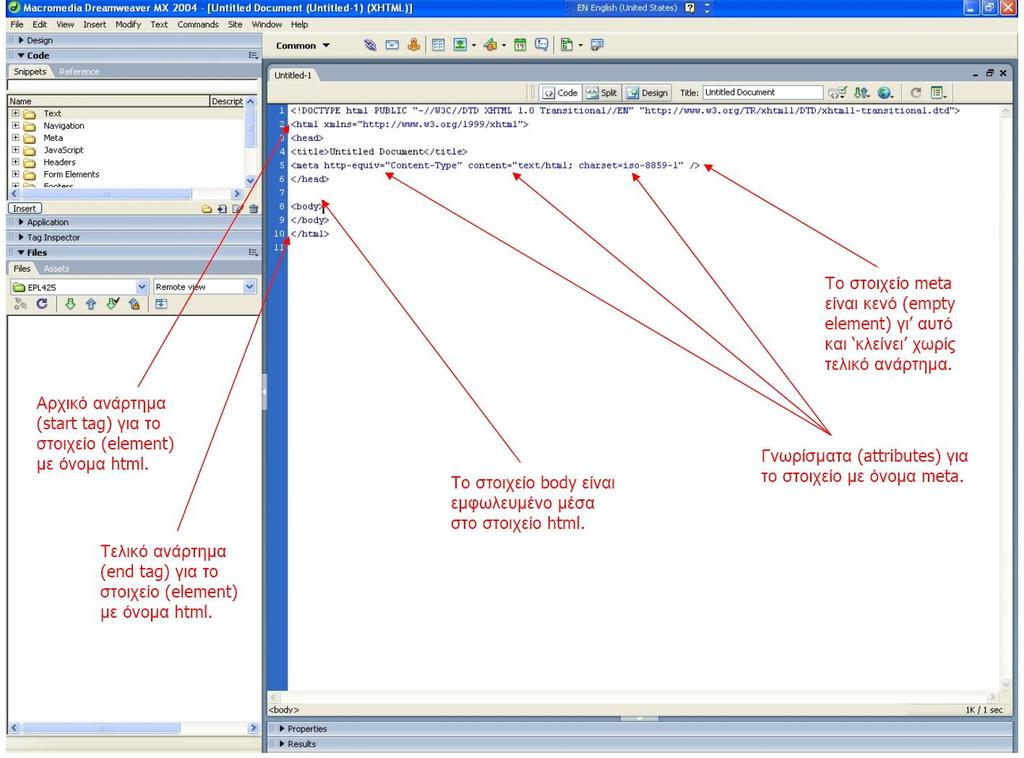The width and height of the screenshot is (1024, 758).
Task: Click the snippets list horizontal scrollbar
Action: click(x=125, y=194)
